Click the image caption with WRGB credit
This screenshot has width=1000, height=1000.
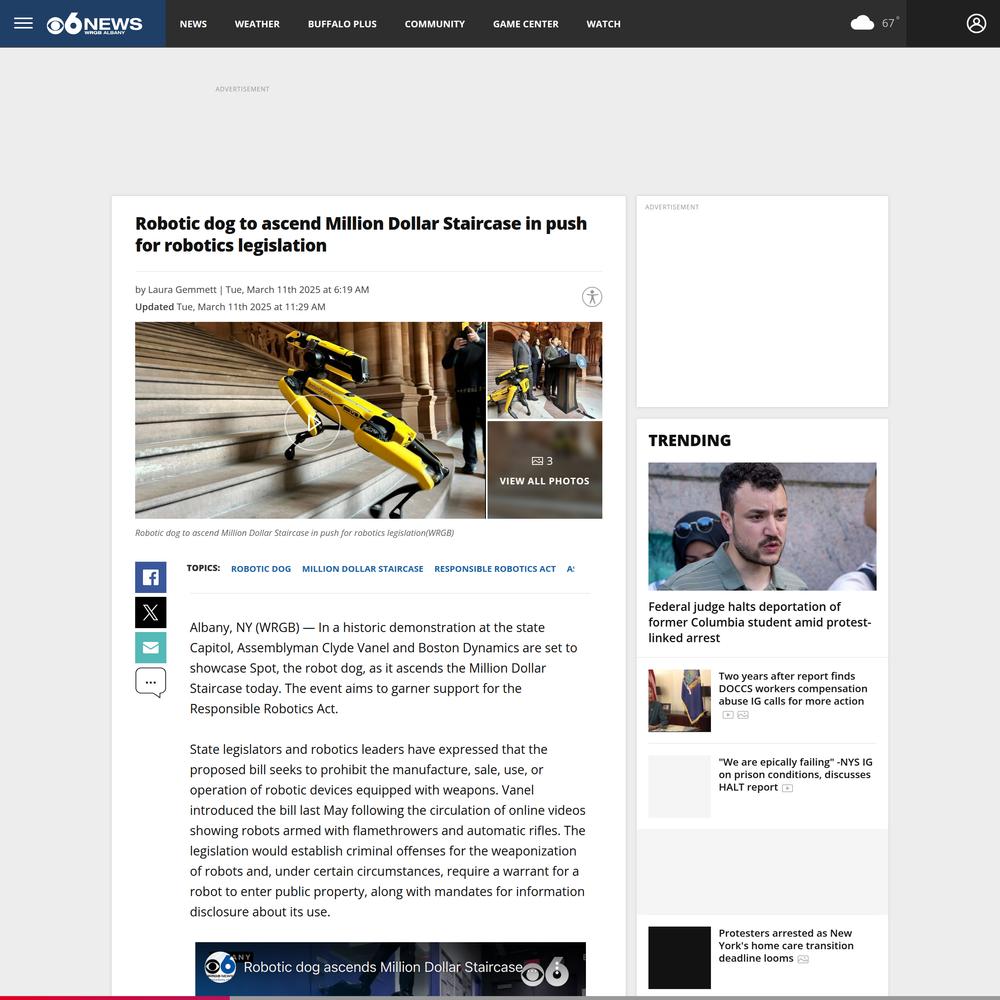click(x=295, y=533)
